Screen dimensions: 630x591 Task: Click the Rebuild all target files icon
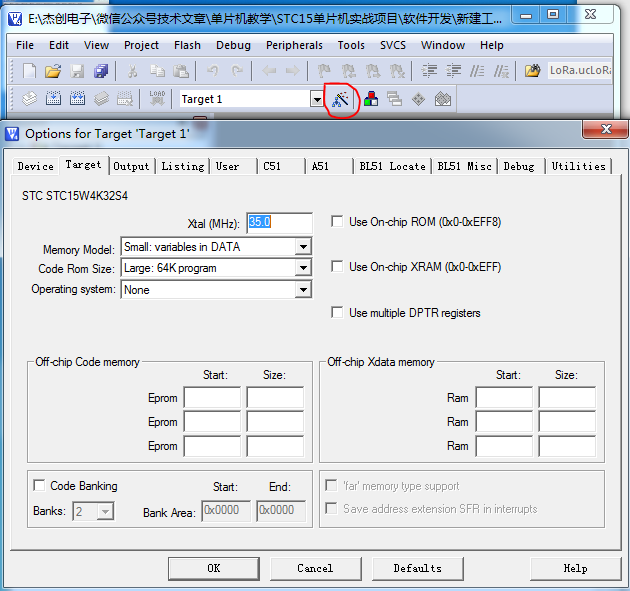tap(78, 98)
